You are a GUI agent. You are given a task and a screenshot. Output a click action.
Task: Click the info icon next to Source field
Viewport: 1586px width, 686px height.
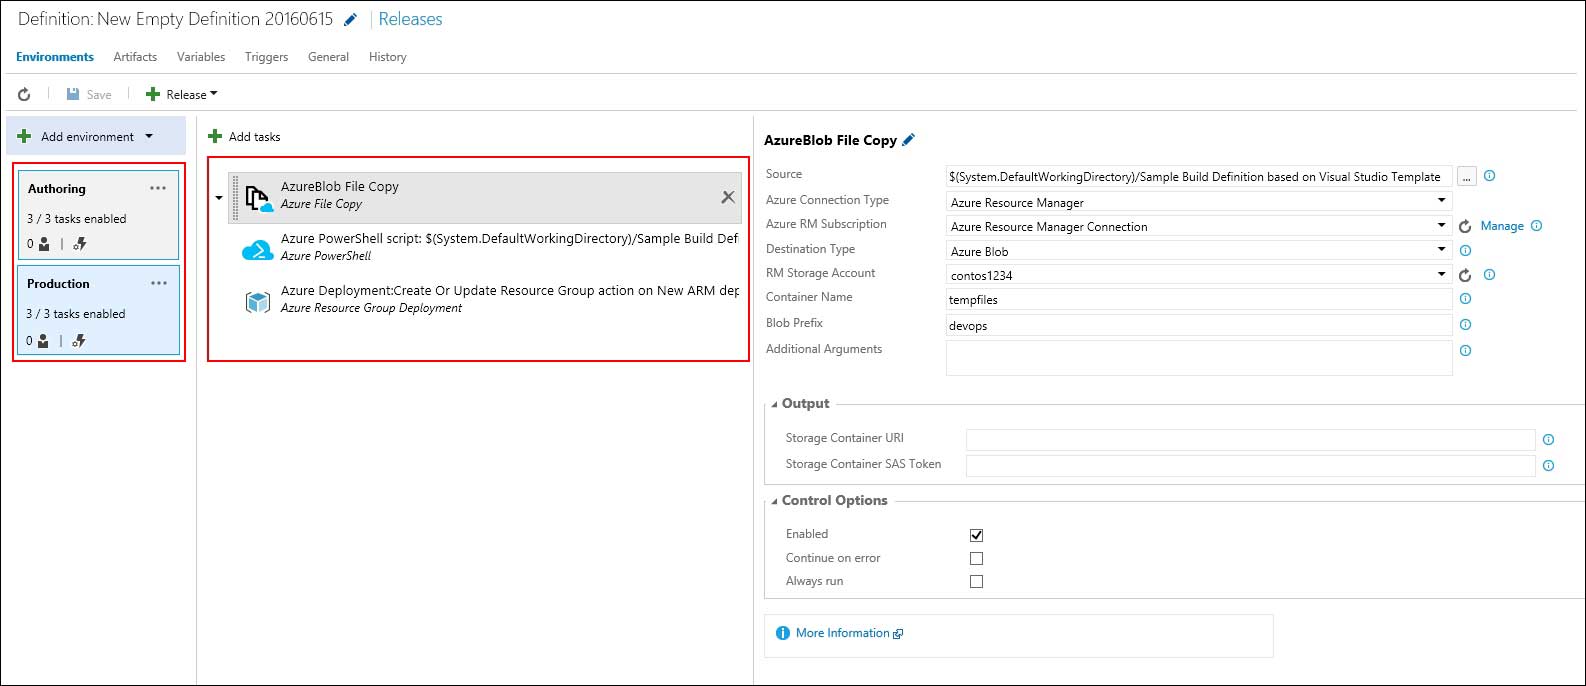pos(1489,176)
